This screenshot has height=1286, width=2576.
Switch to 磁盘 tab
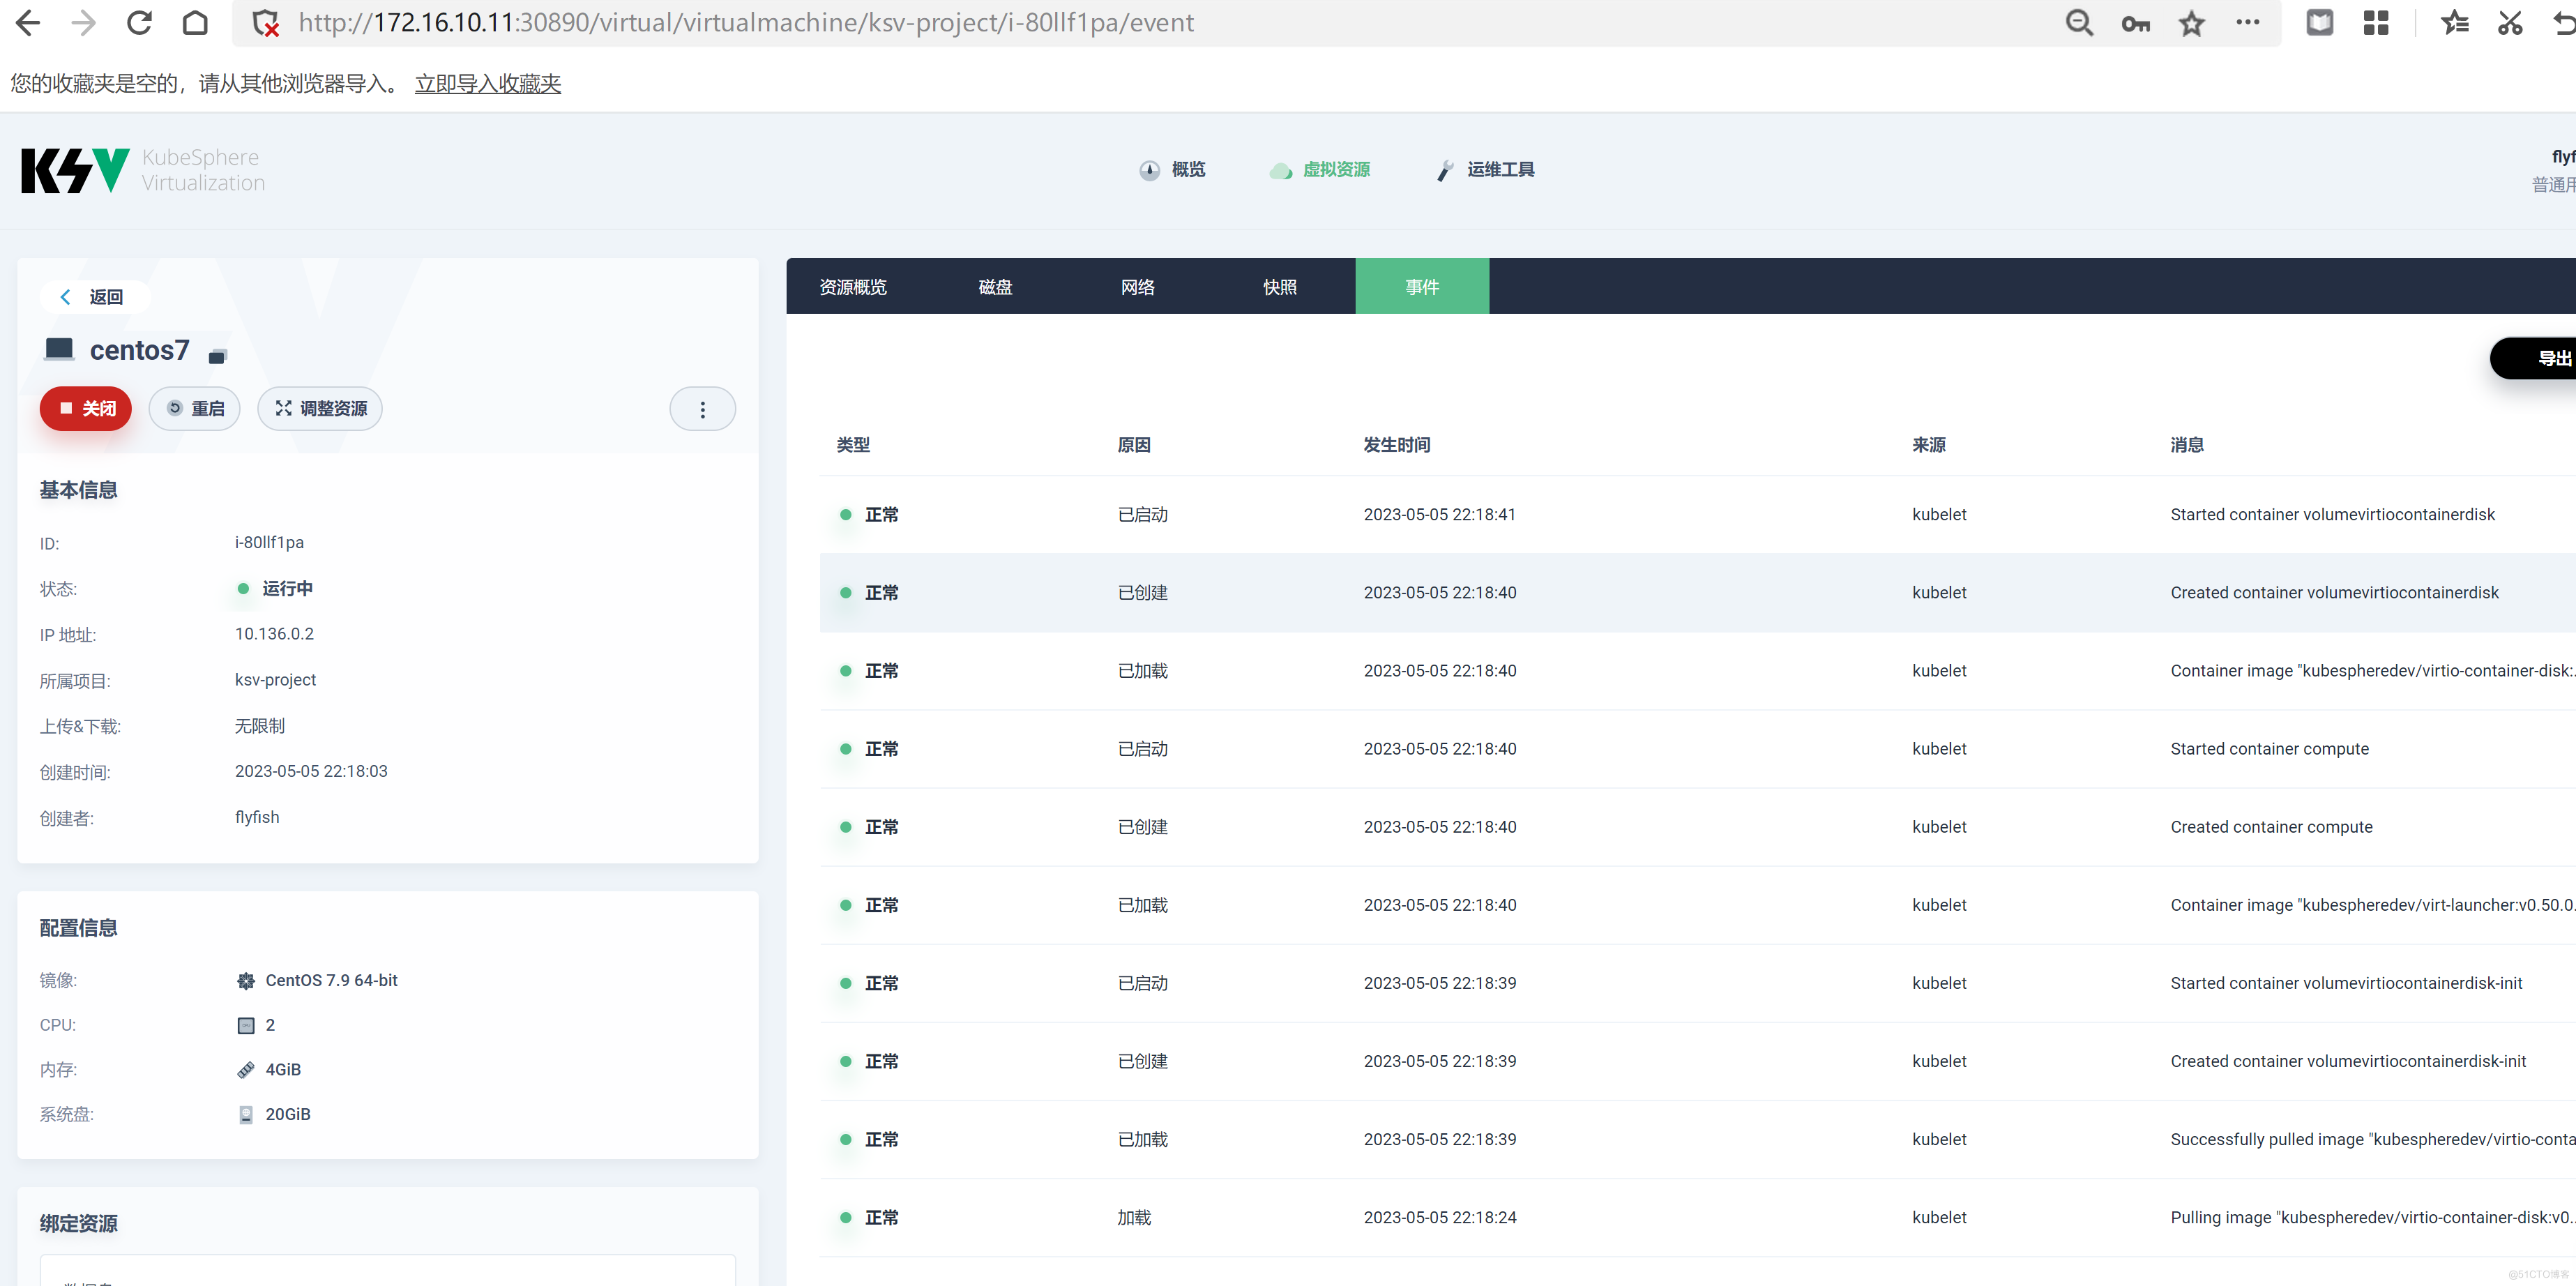click(x=995, y=287)
